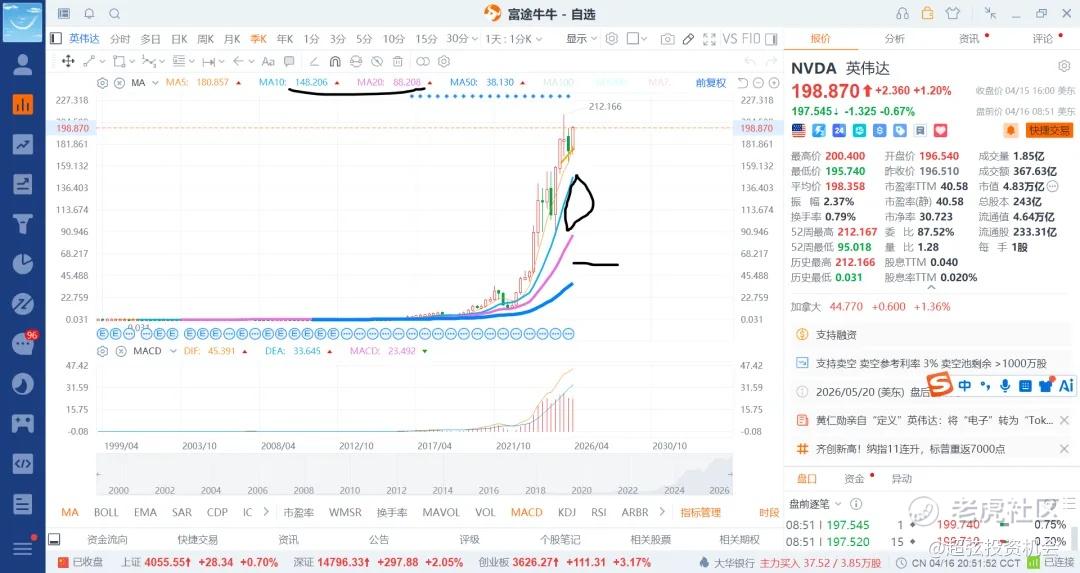
Task: Click the US flag market icon
Action: pyautogui.click(x=798, y=130)
